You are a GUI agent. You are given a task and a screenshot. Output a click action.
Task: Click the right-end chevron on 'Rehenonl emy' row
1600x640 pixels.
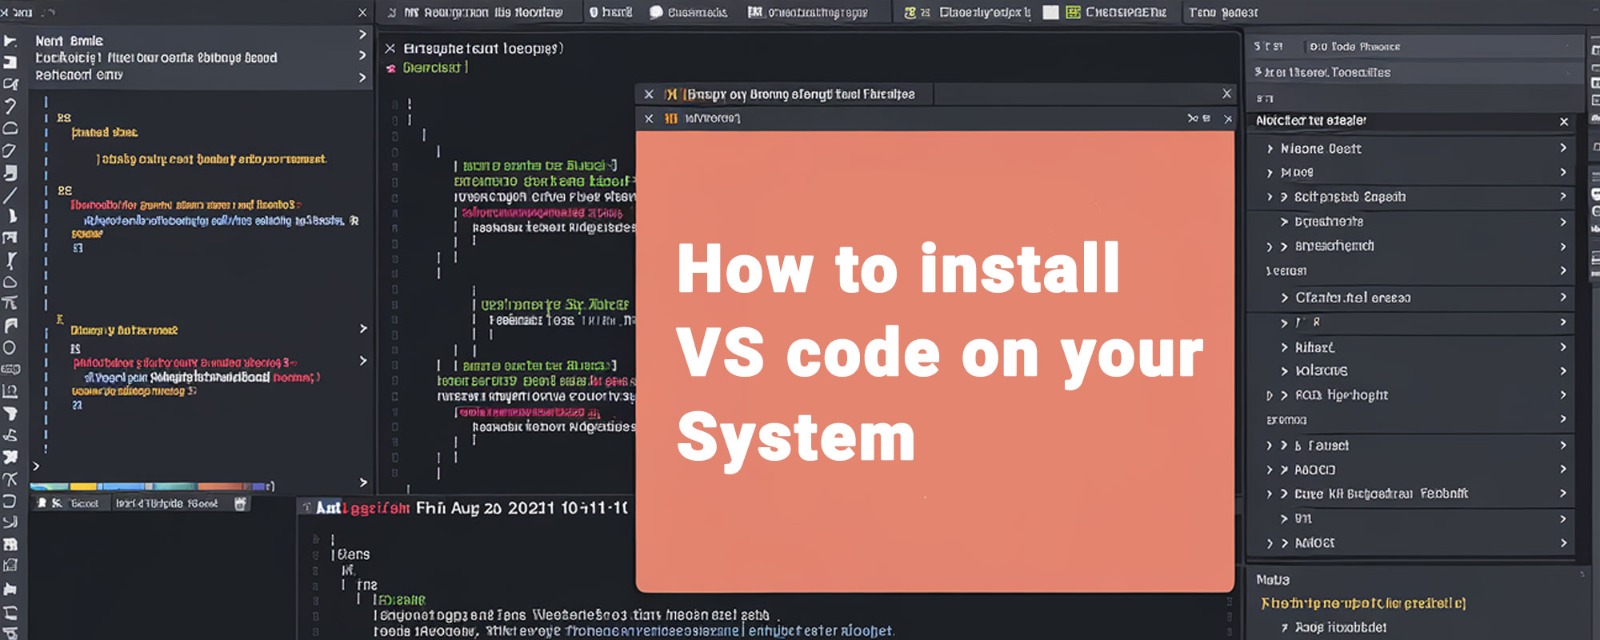tap(363, 77)
